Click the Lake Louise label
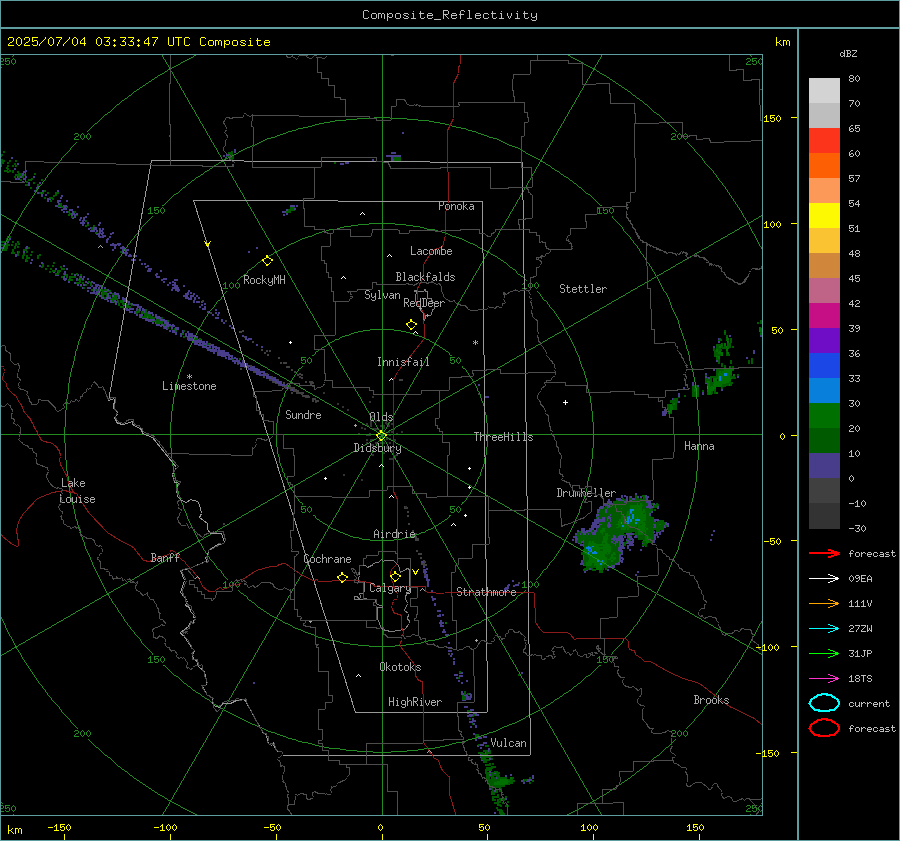 coord(77,491)
